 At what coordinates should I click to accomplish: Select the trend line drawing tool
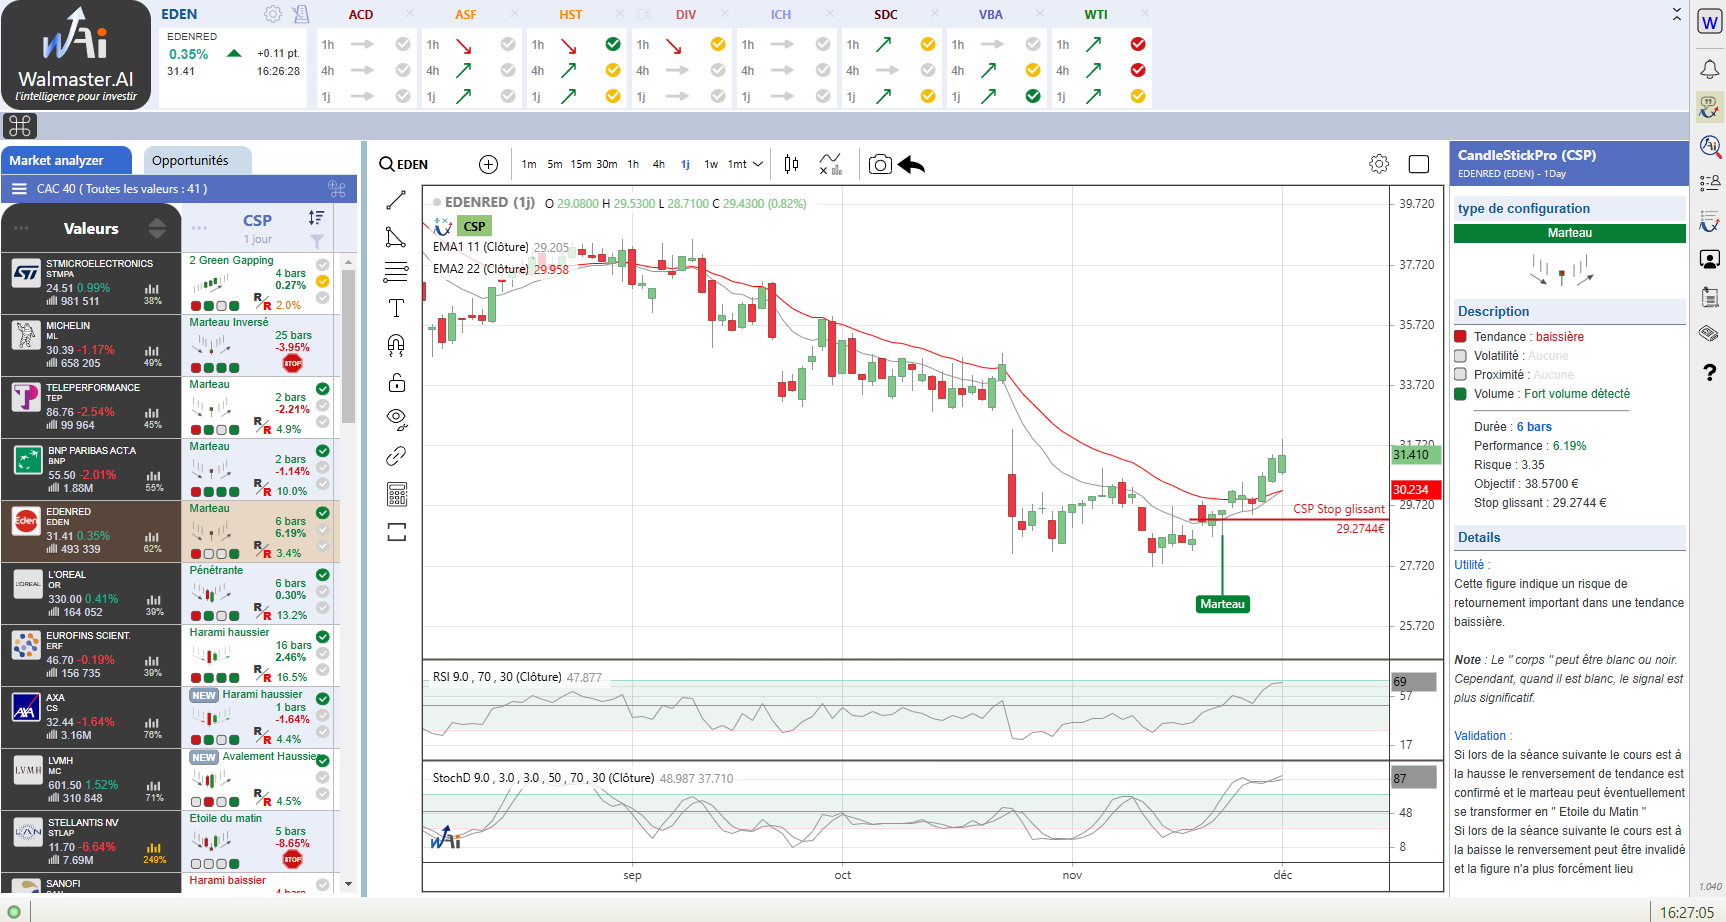[396, 200]
